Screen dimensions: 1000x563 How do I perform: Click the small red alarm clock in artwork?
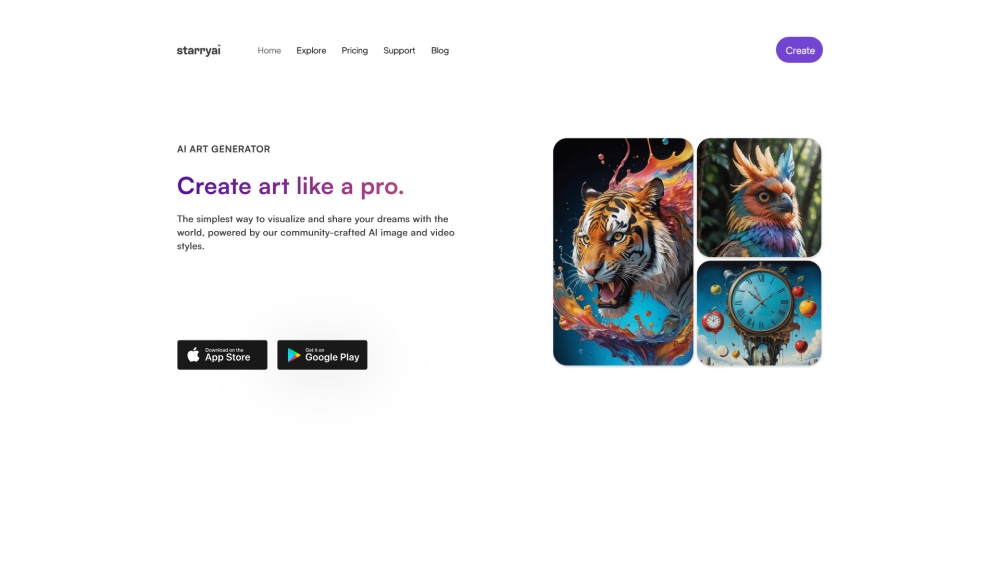pos(712,321)
